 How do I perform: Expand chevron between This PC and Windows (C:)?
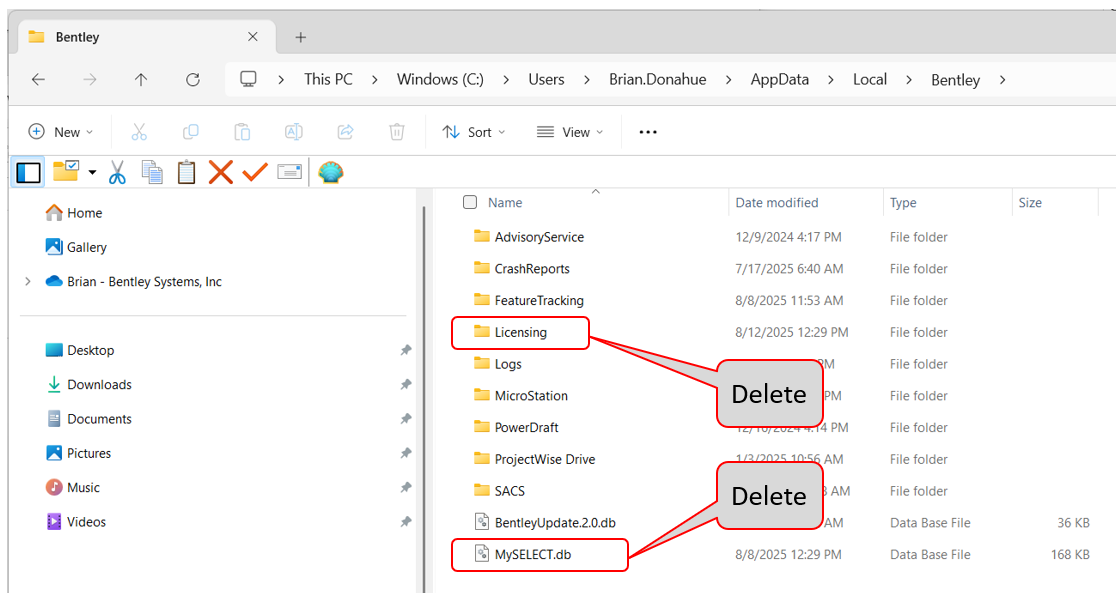click(374, 80)
